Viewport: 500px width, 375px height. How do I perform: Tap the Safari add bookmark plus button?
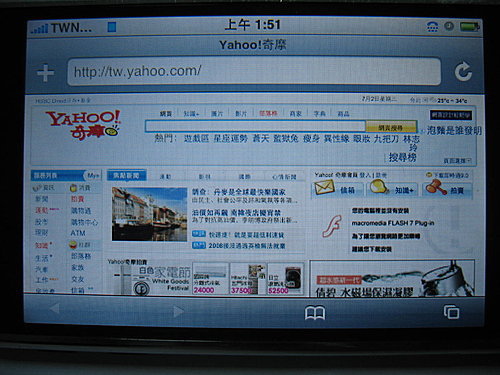[x=46, y=73]
